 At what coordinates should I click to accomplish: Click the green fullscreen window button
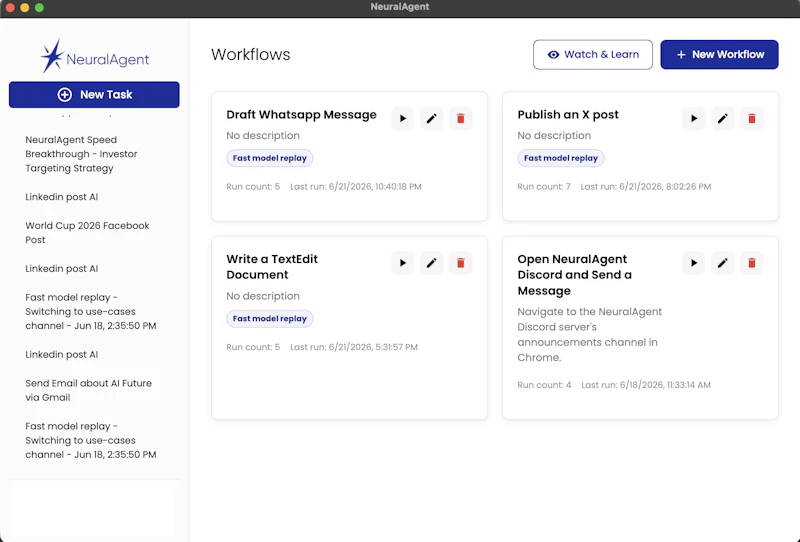pos(39,8)
